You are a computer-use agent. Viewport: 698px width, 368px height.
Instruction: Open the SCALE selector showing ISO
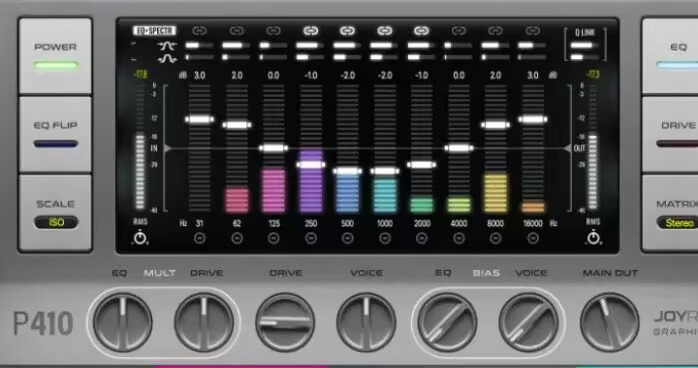(56, 222)
